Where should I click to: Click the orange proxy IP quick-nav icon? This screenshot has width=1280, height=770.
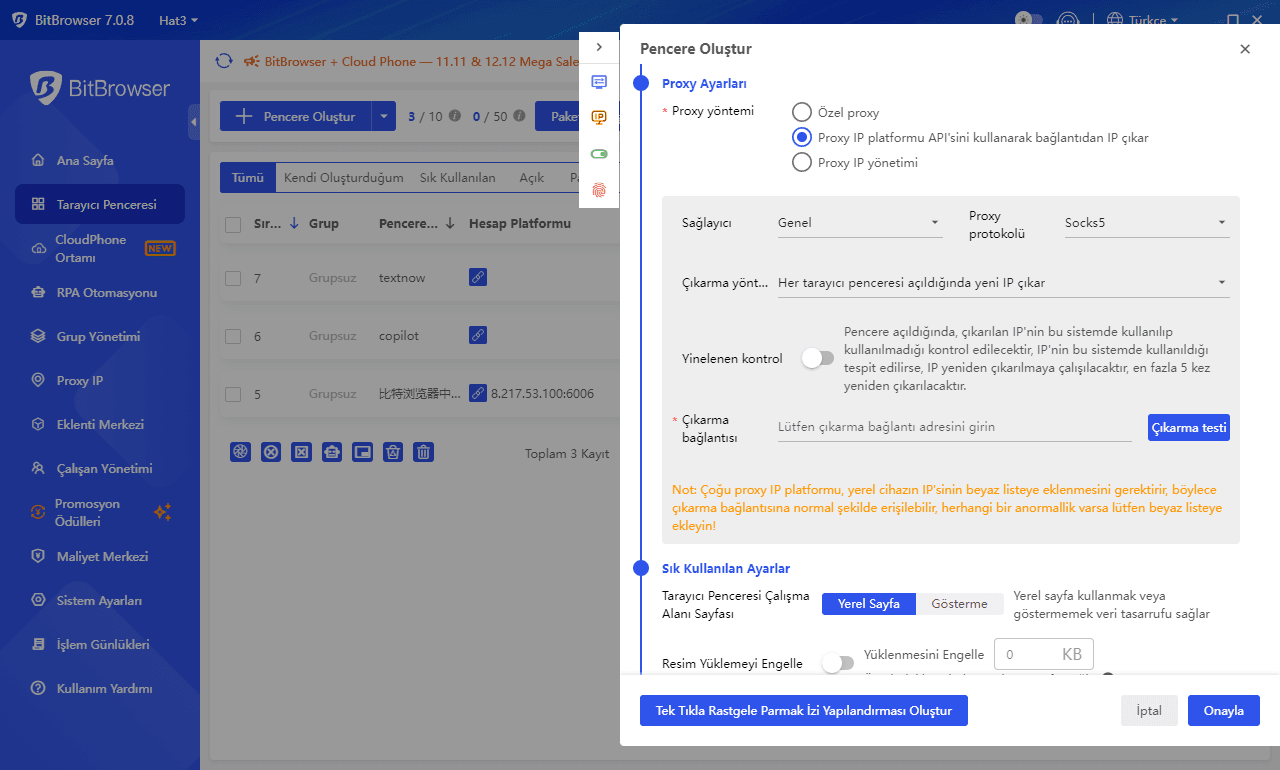pyautogui.click(x=599, y=118)
